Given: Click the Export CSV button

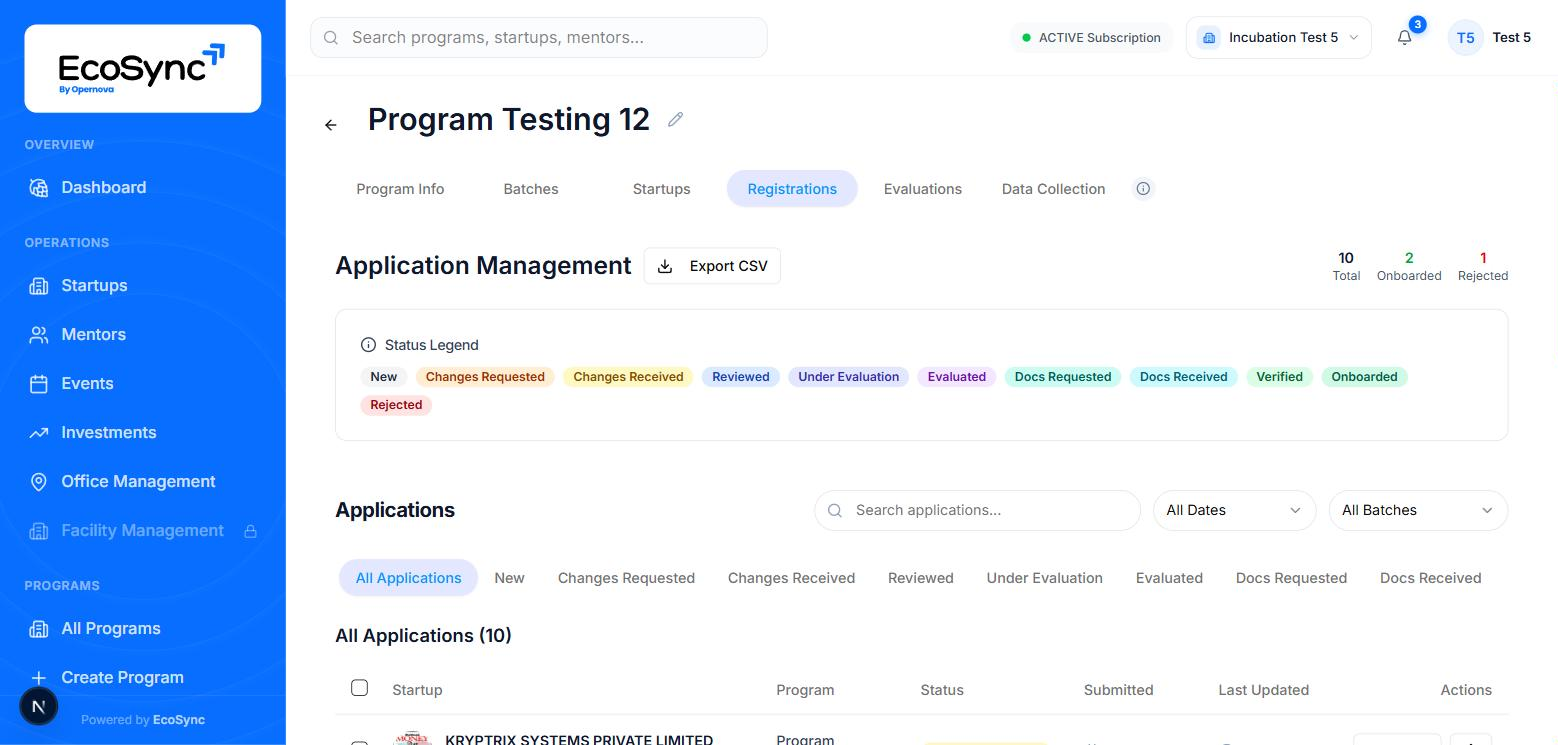Looking at the screenshot, I should pyautogui.click(x=712, y=266).
